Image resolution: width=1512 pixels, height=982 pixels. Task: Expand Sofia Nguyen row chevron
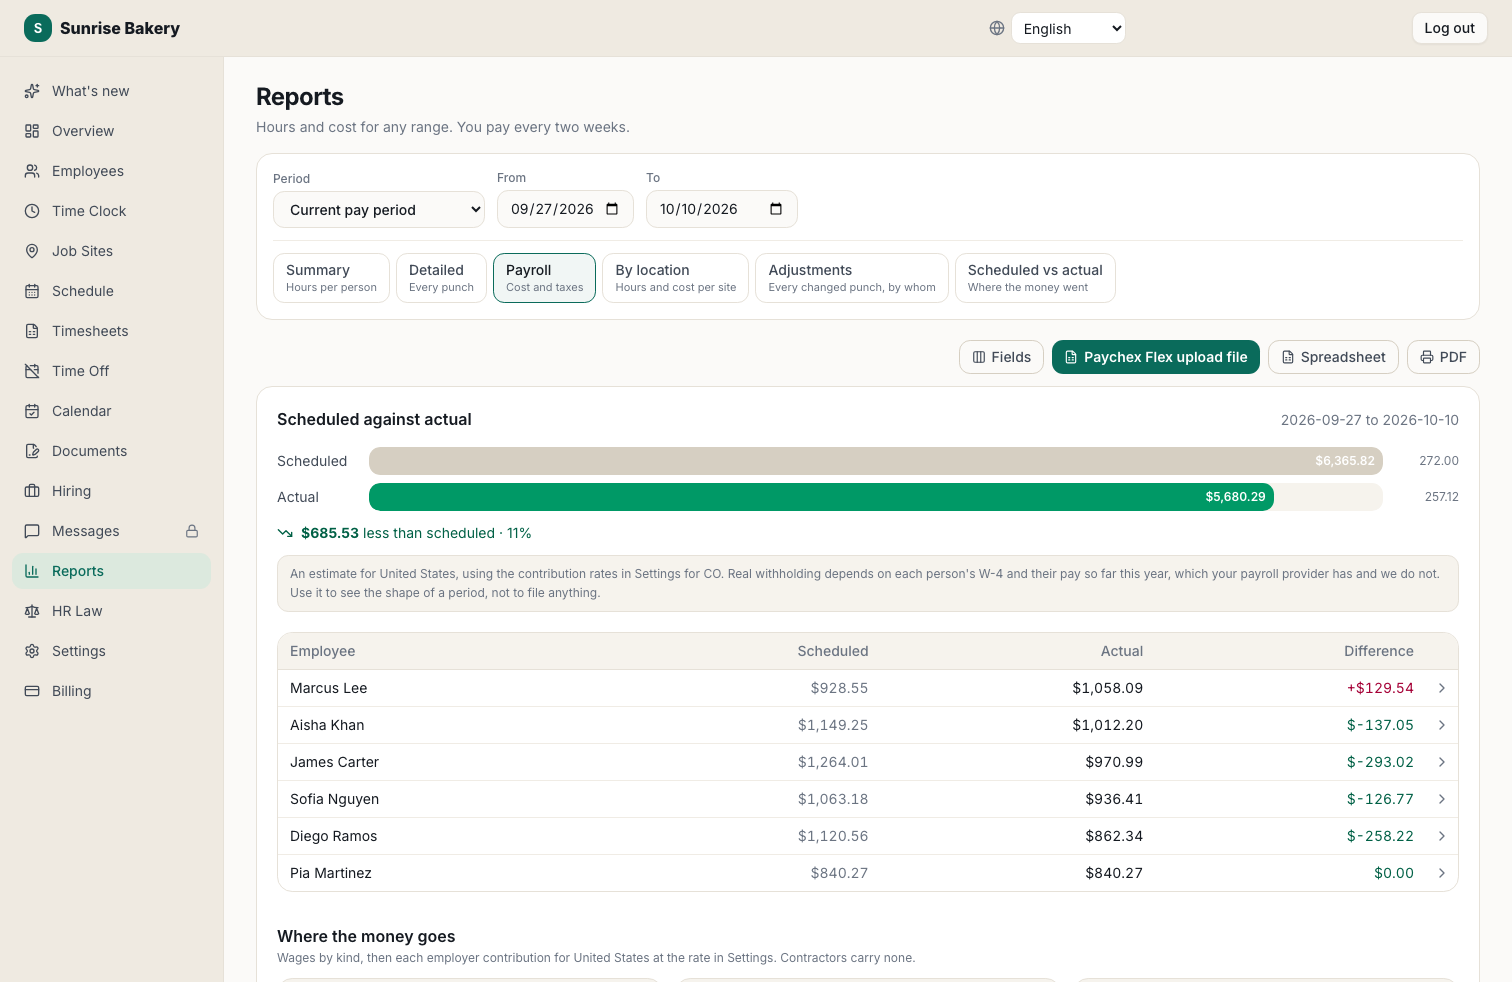[x=1442, y=799]
